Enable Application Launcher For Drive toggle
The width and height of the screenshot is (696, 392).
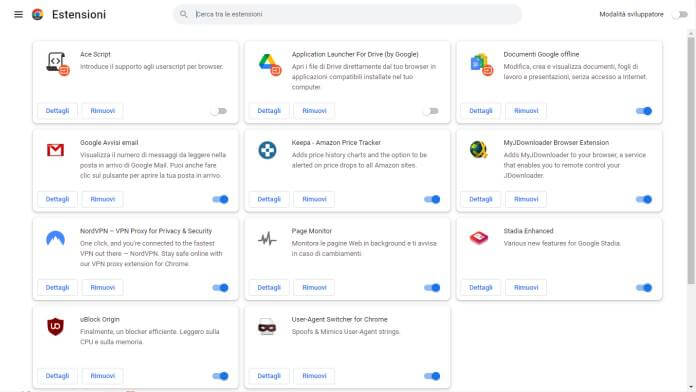pyautogui.click(x=431, y=111)
